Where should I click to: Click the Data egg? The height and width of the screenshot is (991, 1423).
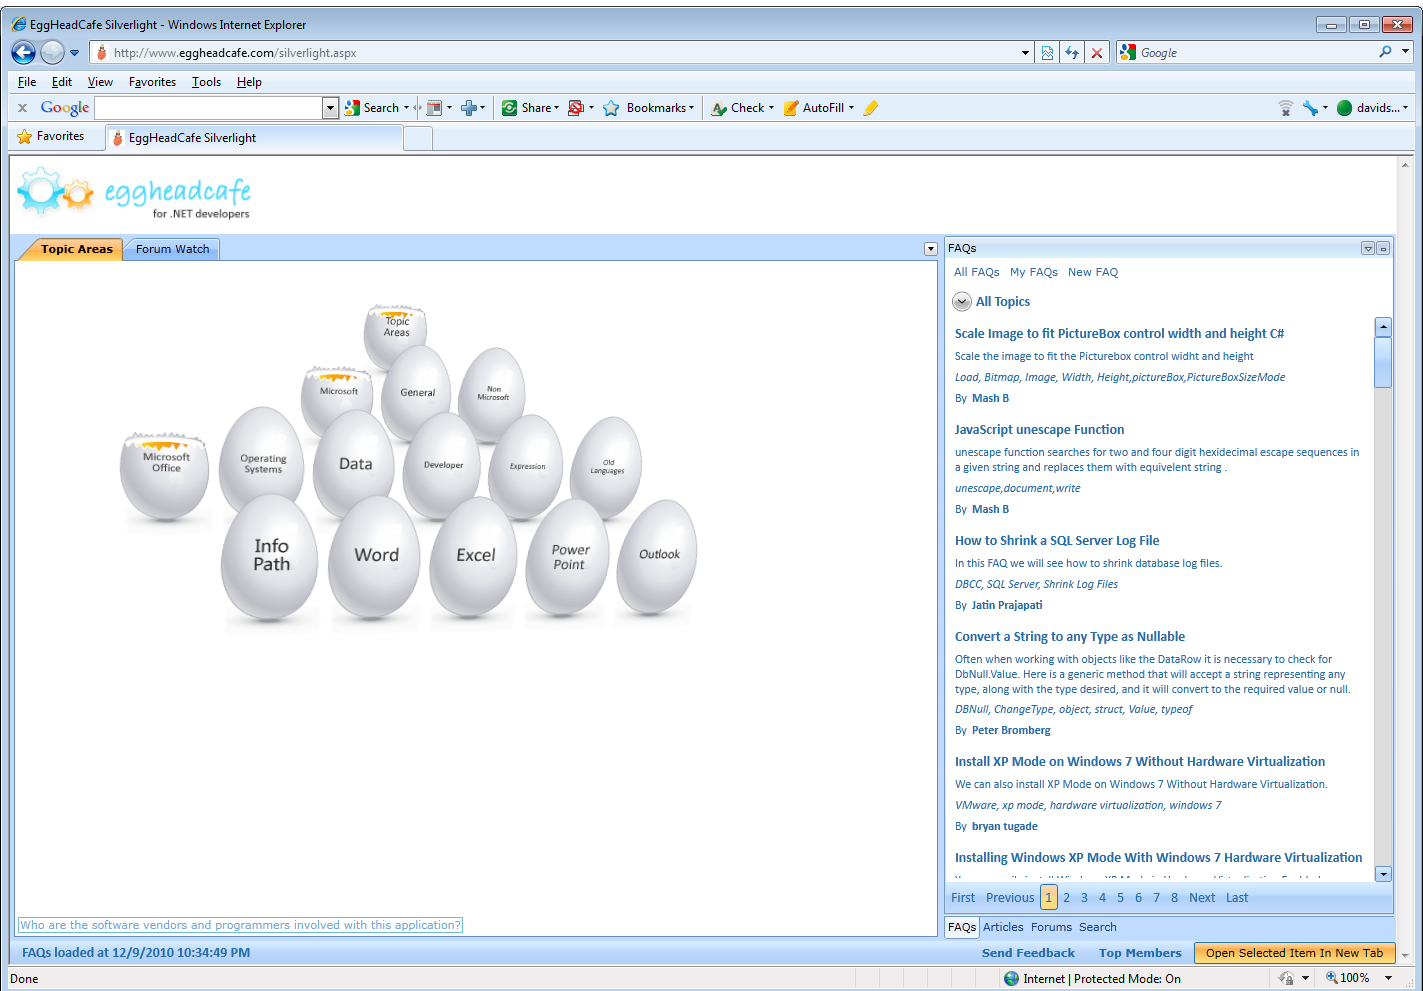point(355,464)
